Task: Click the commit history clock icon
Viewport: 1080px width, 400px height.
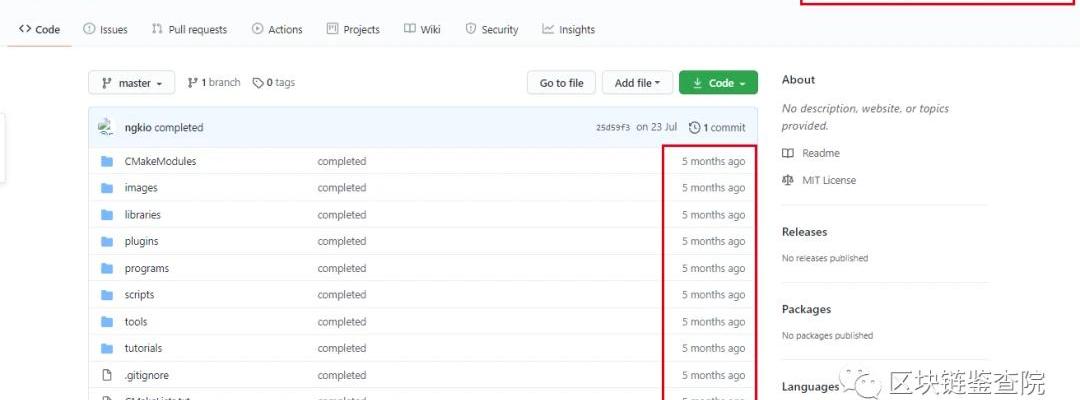Action: tap(695, 128)
